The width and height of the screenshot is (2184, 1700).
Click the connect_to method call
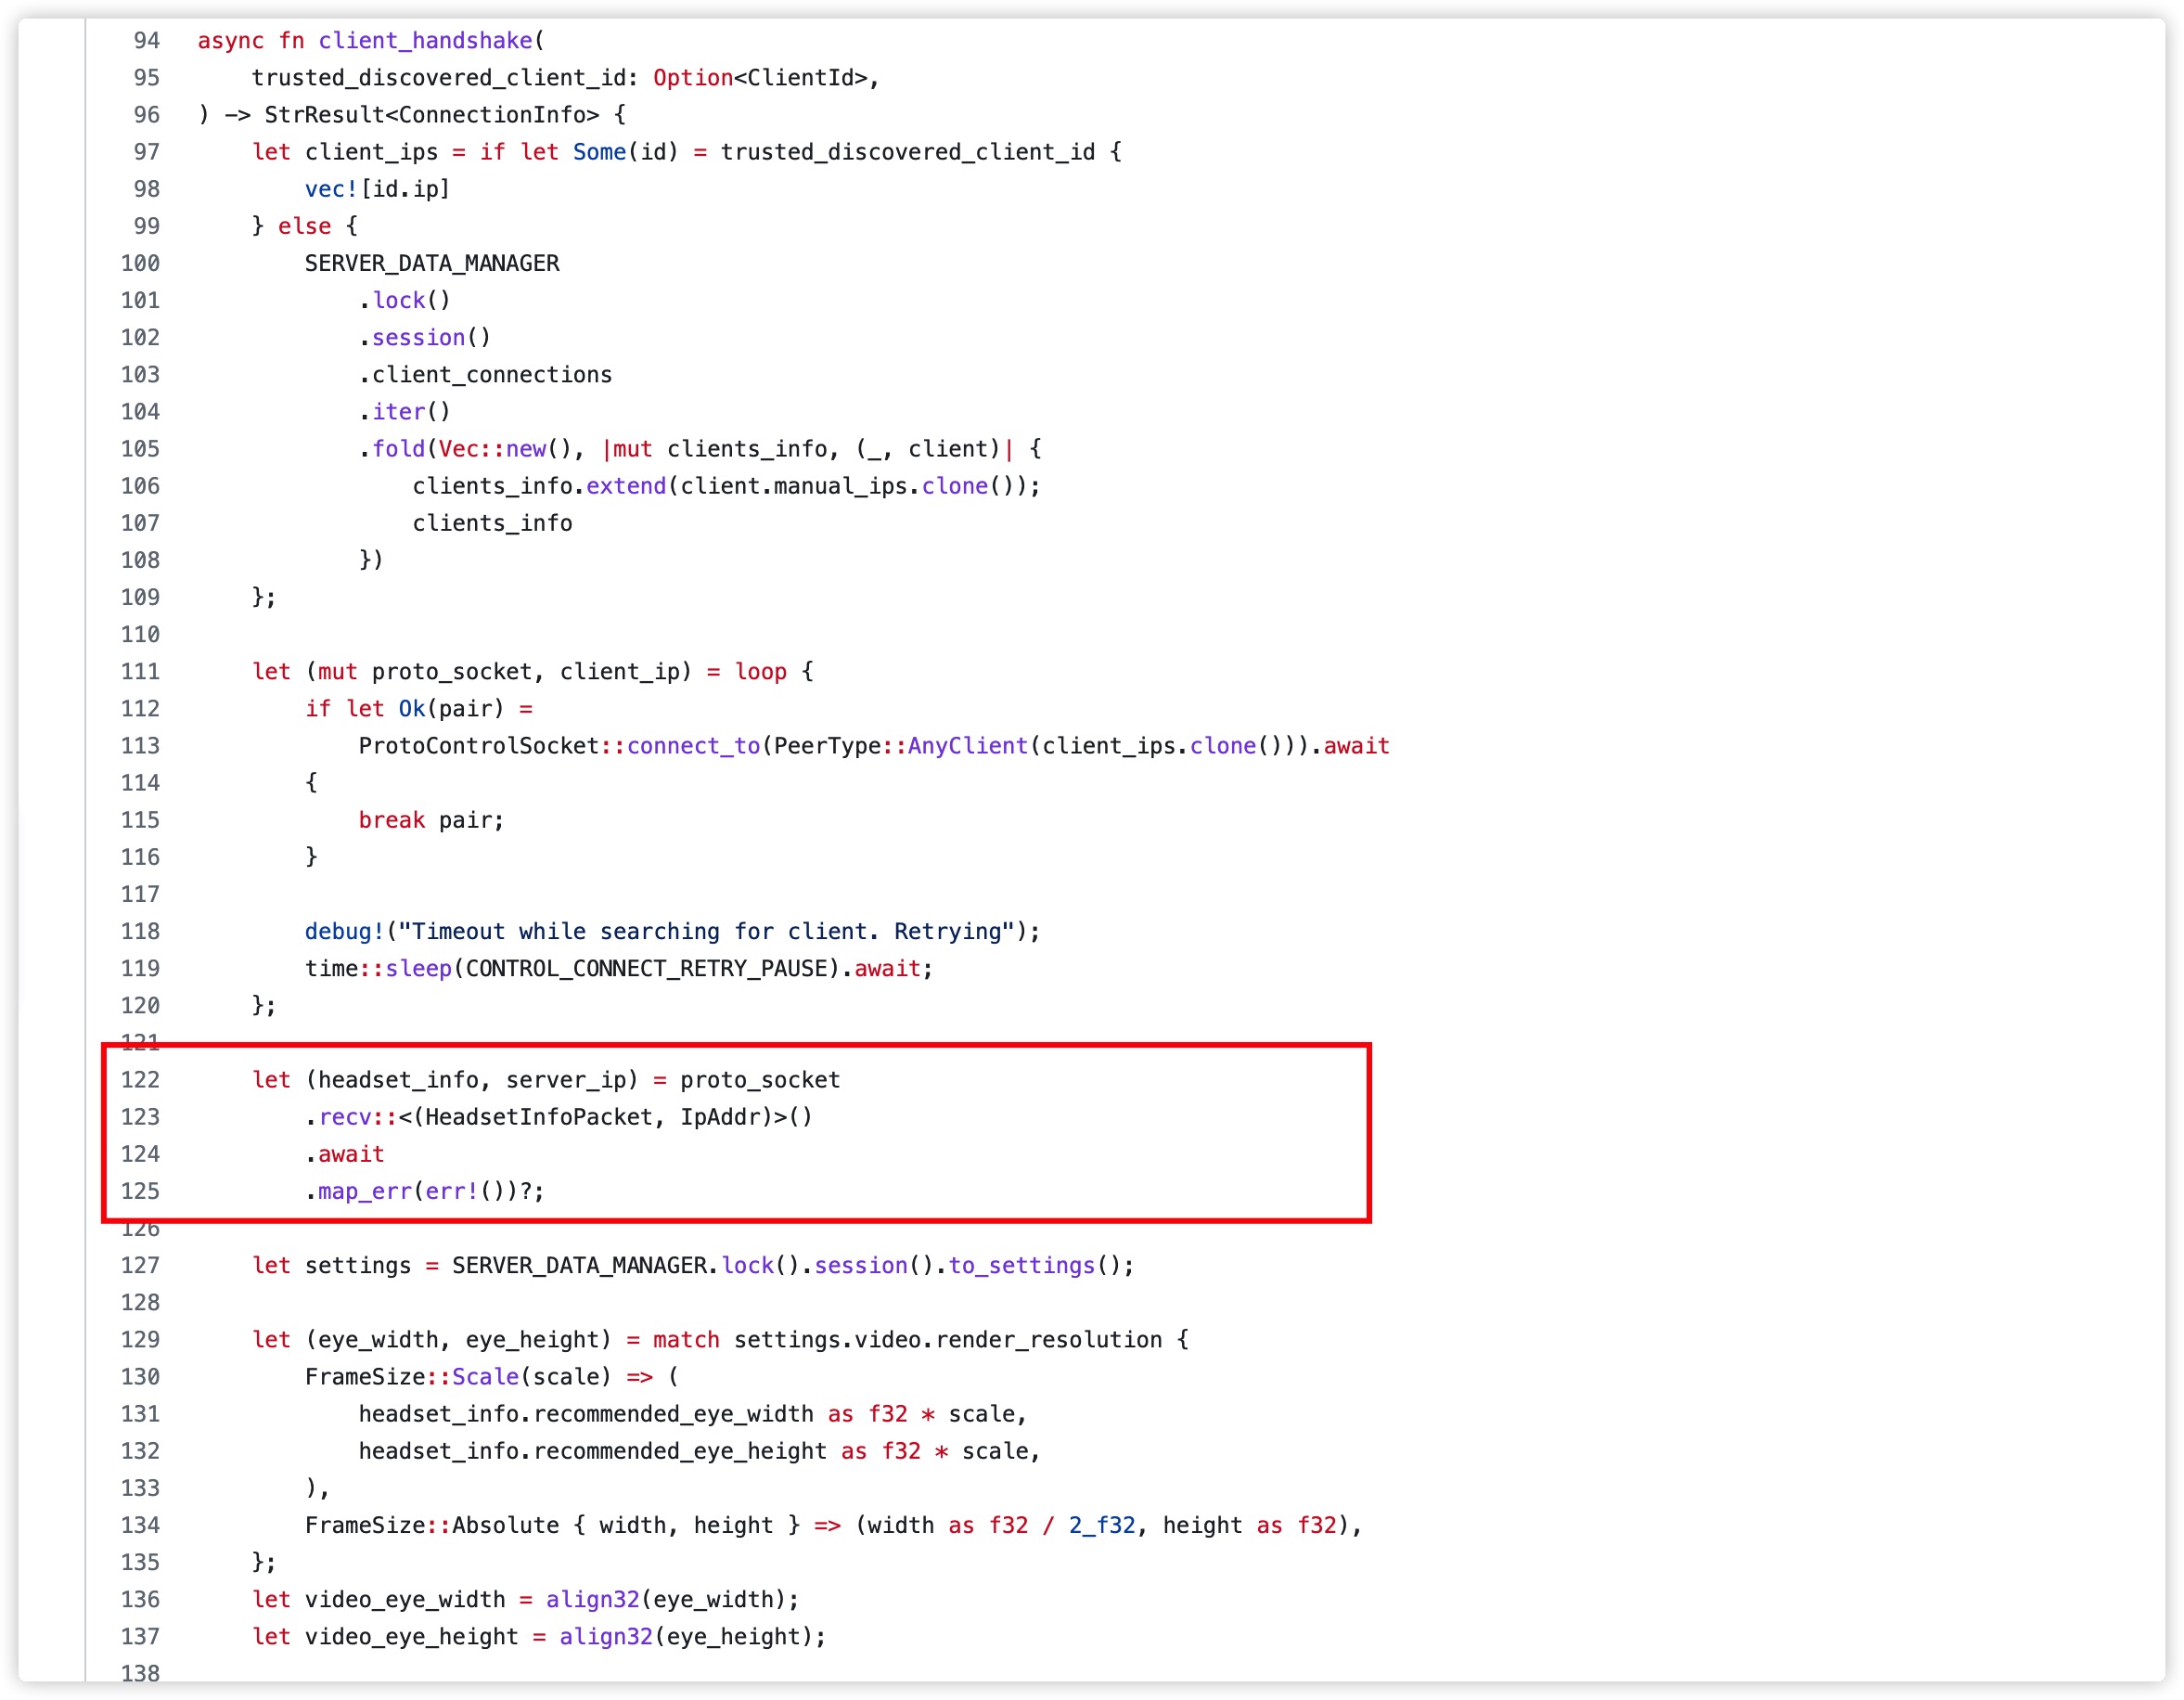pyautogui.click(x=693, y=746)
